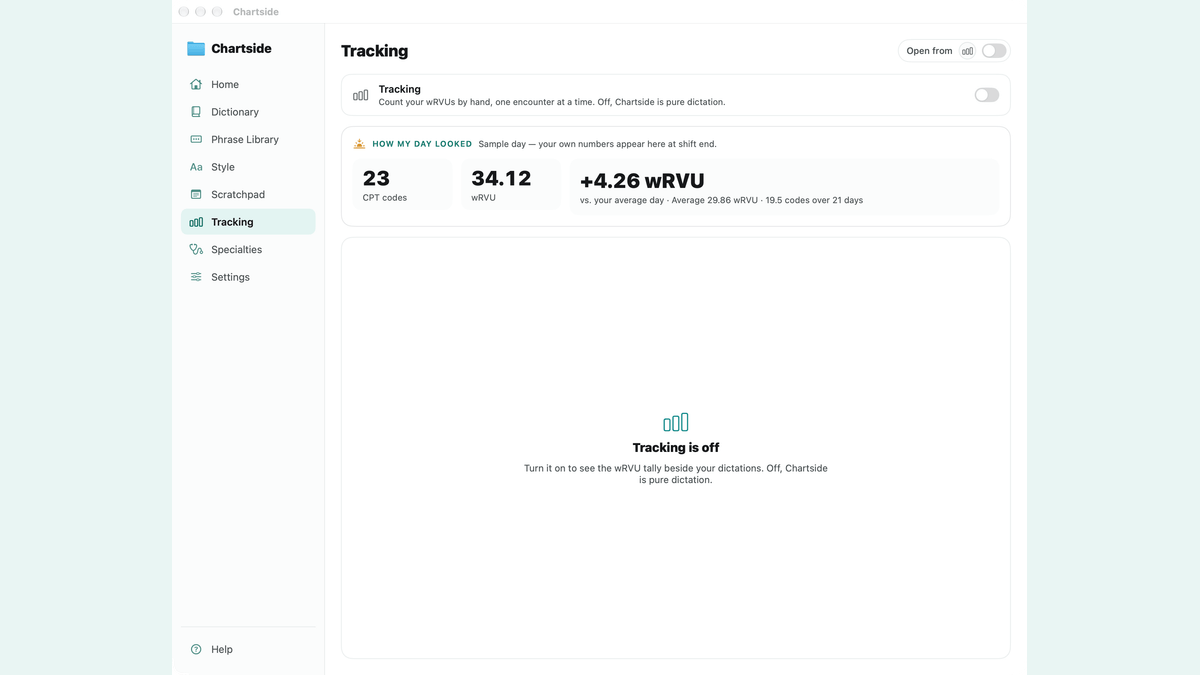Click the Turn it on to see tally text

(676, 474)
